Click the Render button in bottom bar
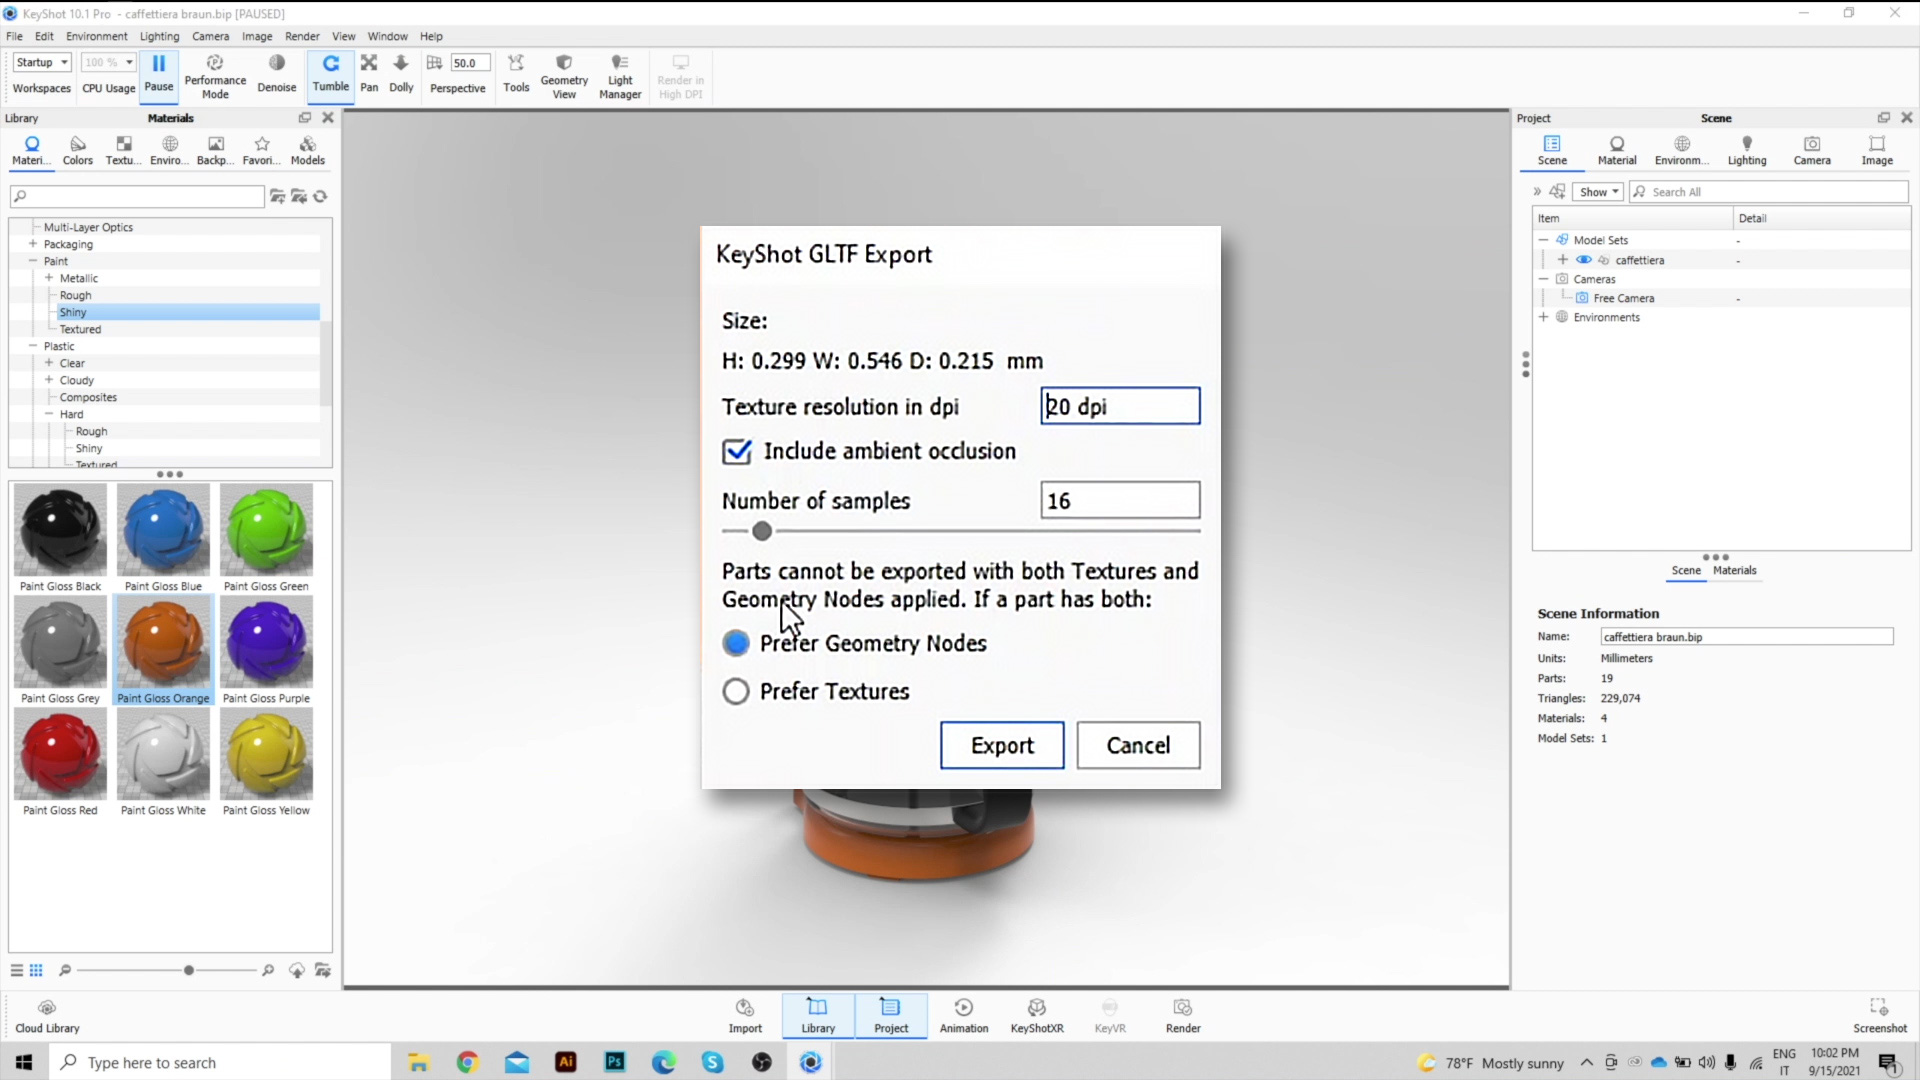 click(1183, 1015)
